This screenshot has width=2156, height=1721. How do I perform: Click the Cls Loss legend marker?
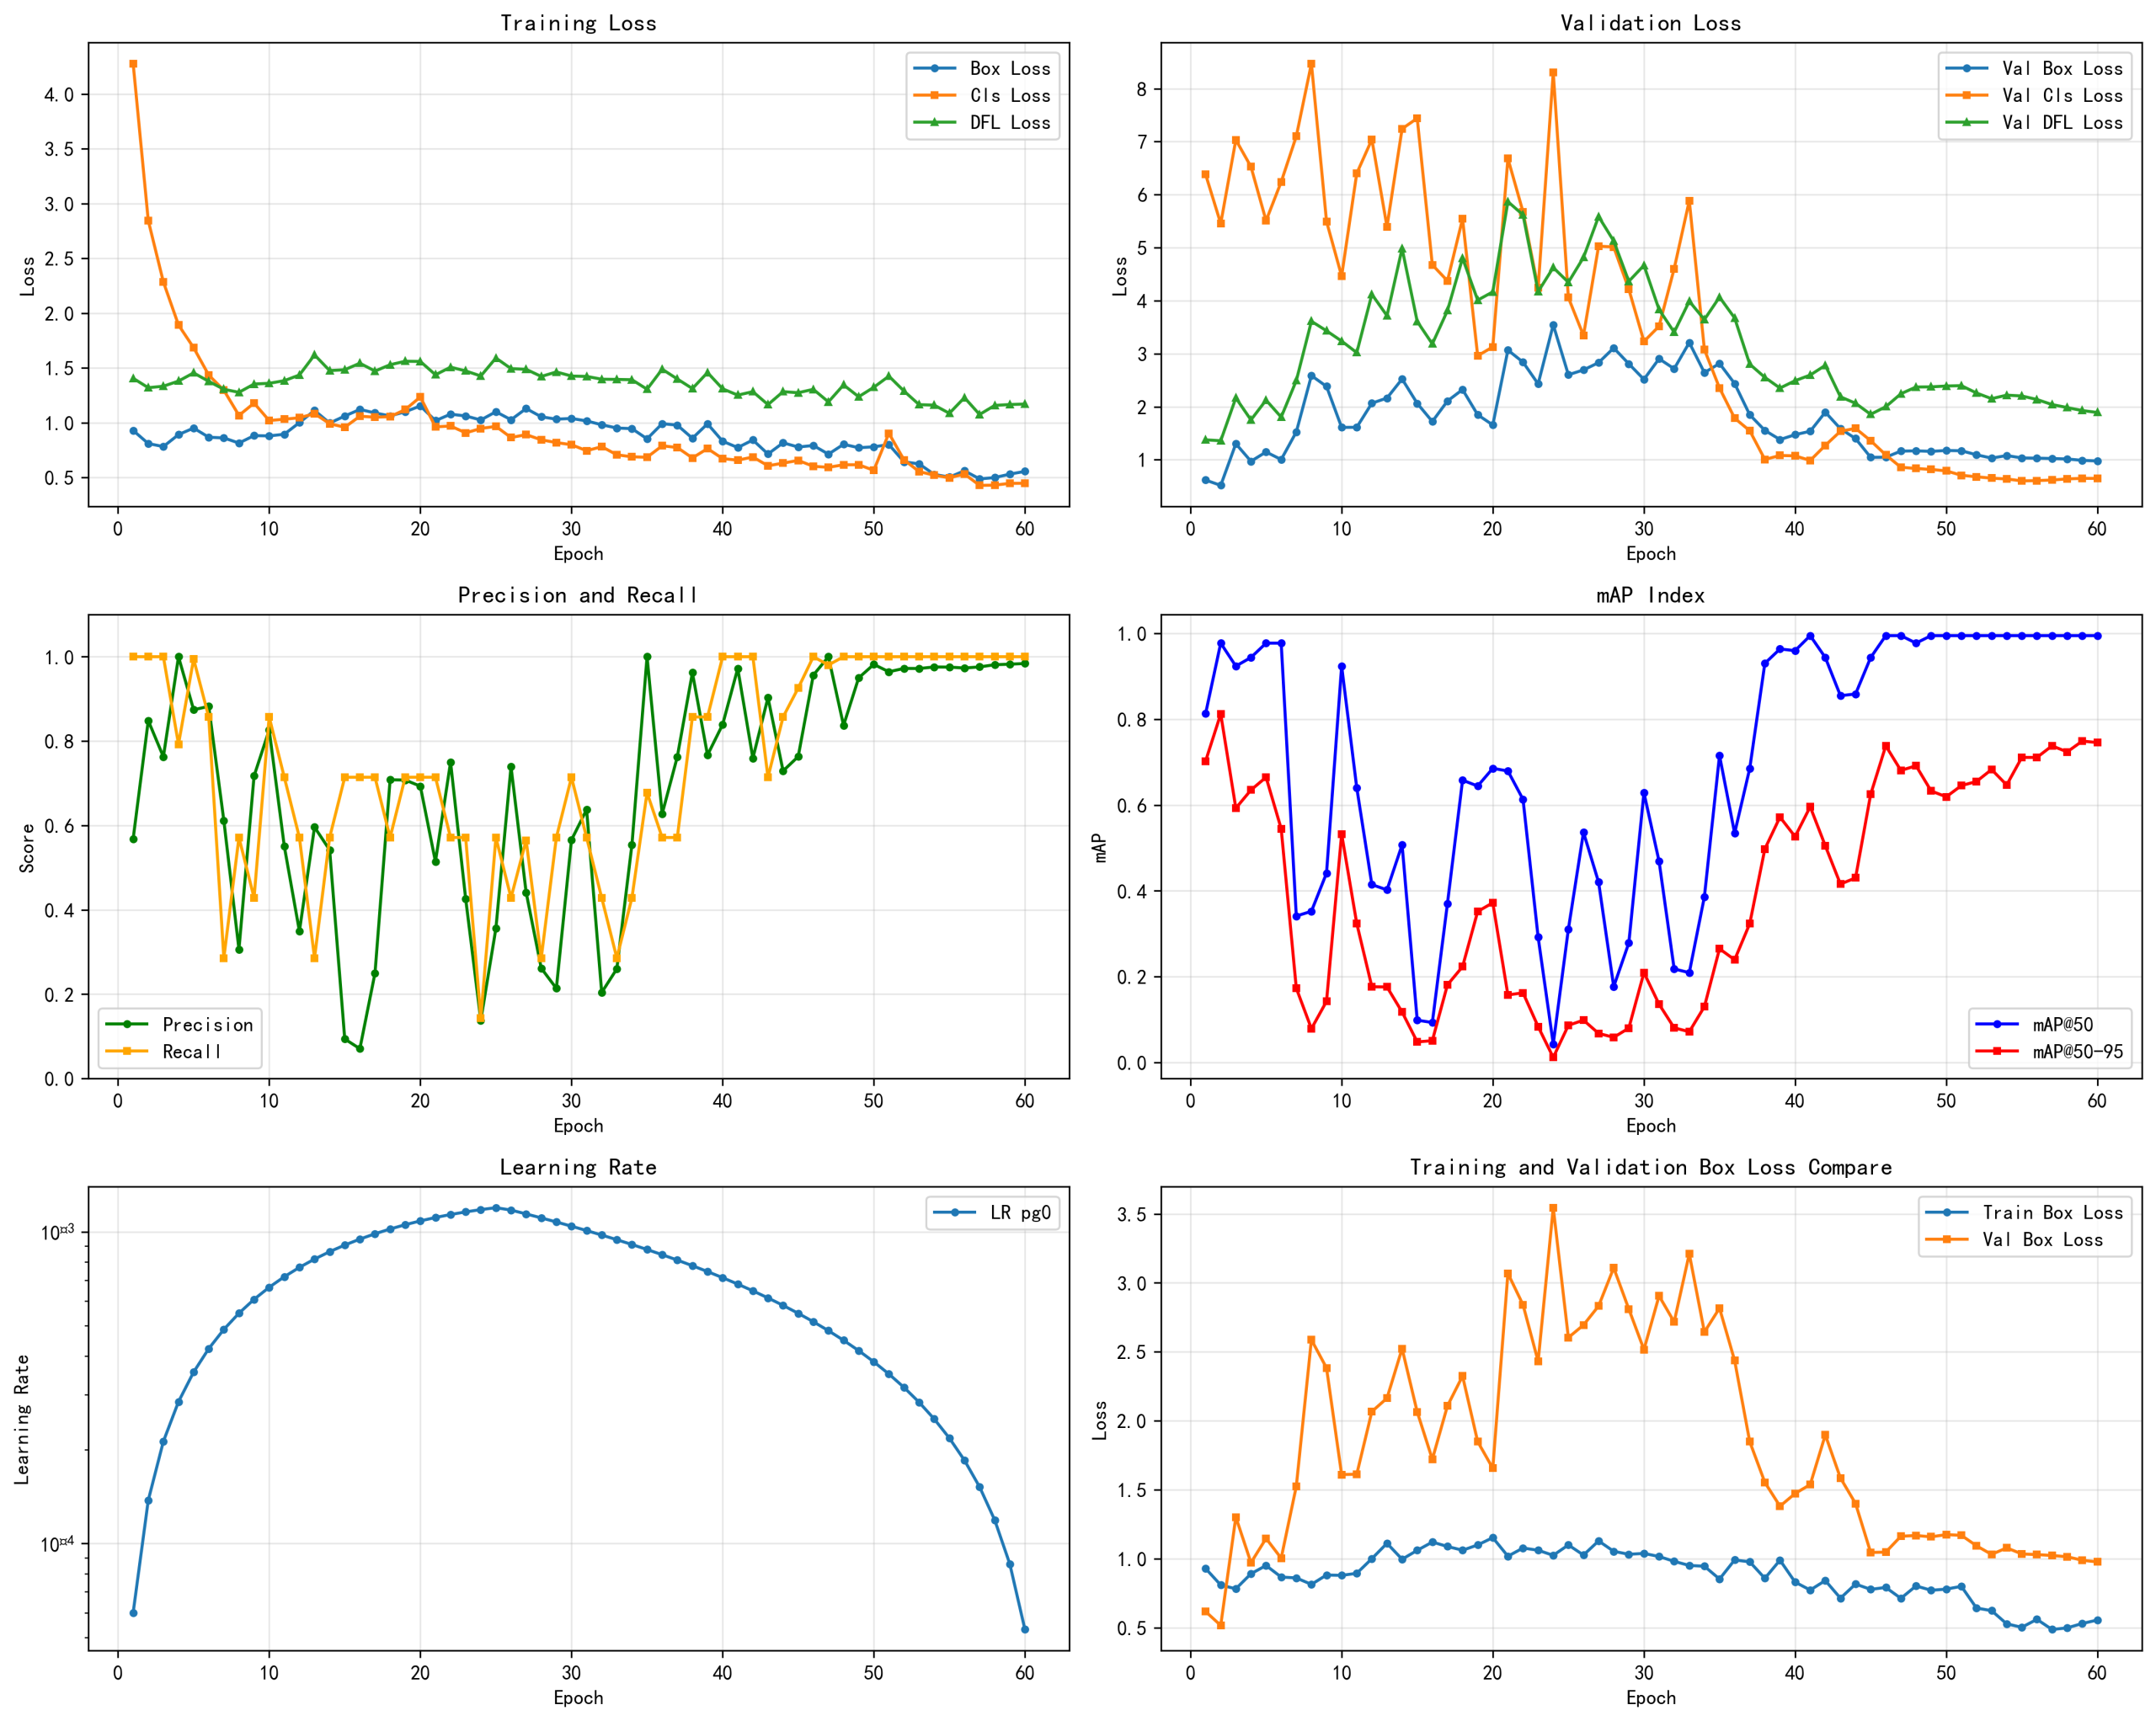coord(934,96)
